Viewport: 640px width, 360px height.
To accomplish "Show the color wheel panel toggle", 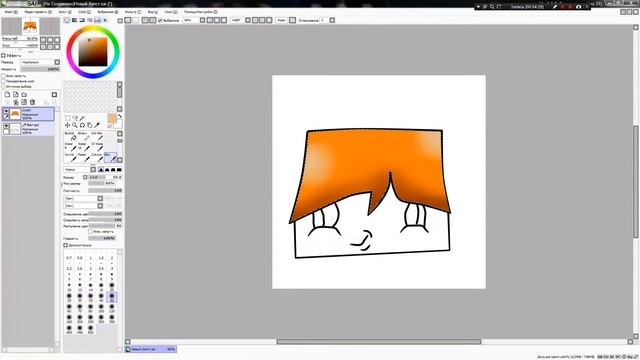I will 67,20.
